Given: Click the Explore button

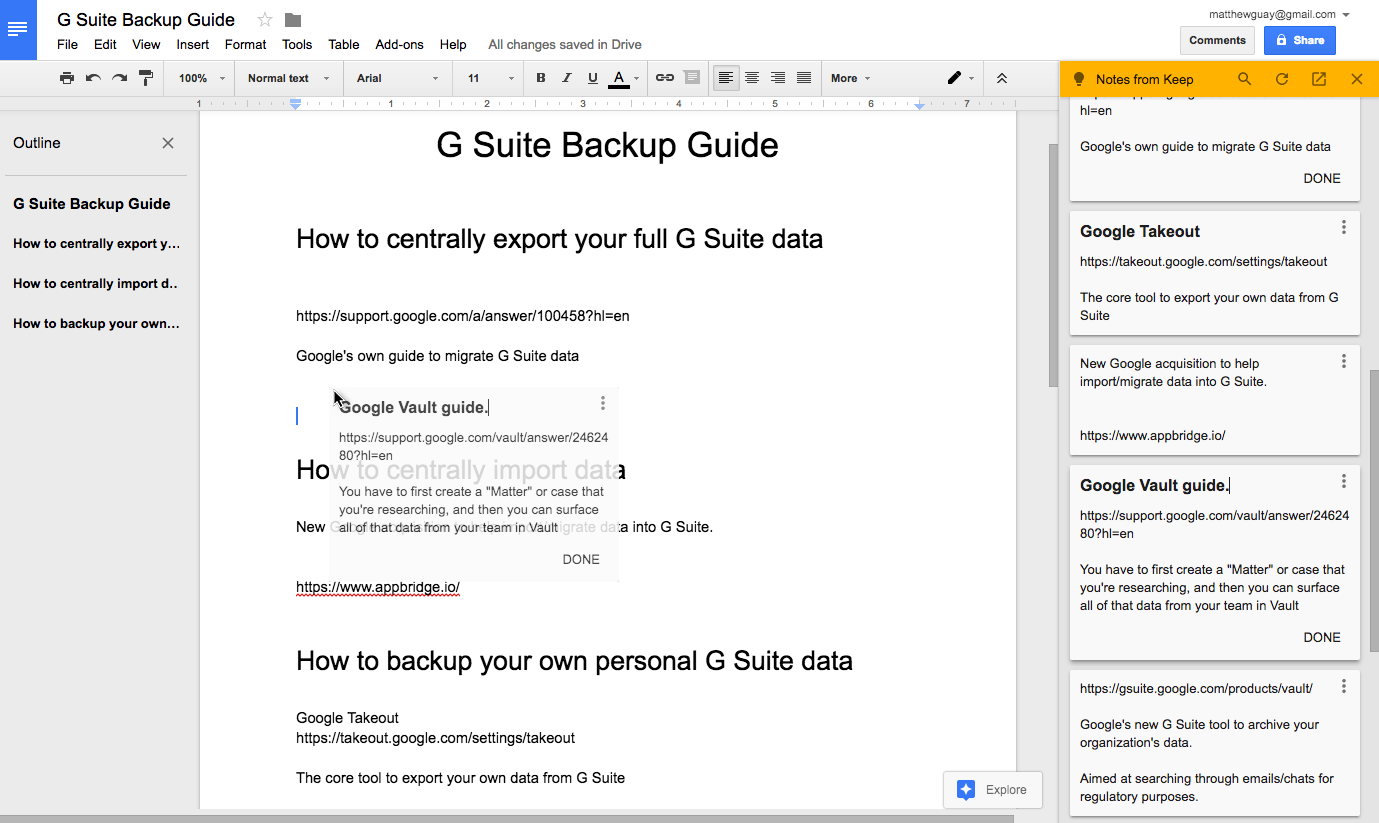Looking at the screenshot, I should (x=992, y=789).
